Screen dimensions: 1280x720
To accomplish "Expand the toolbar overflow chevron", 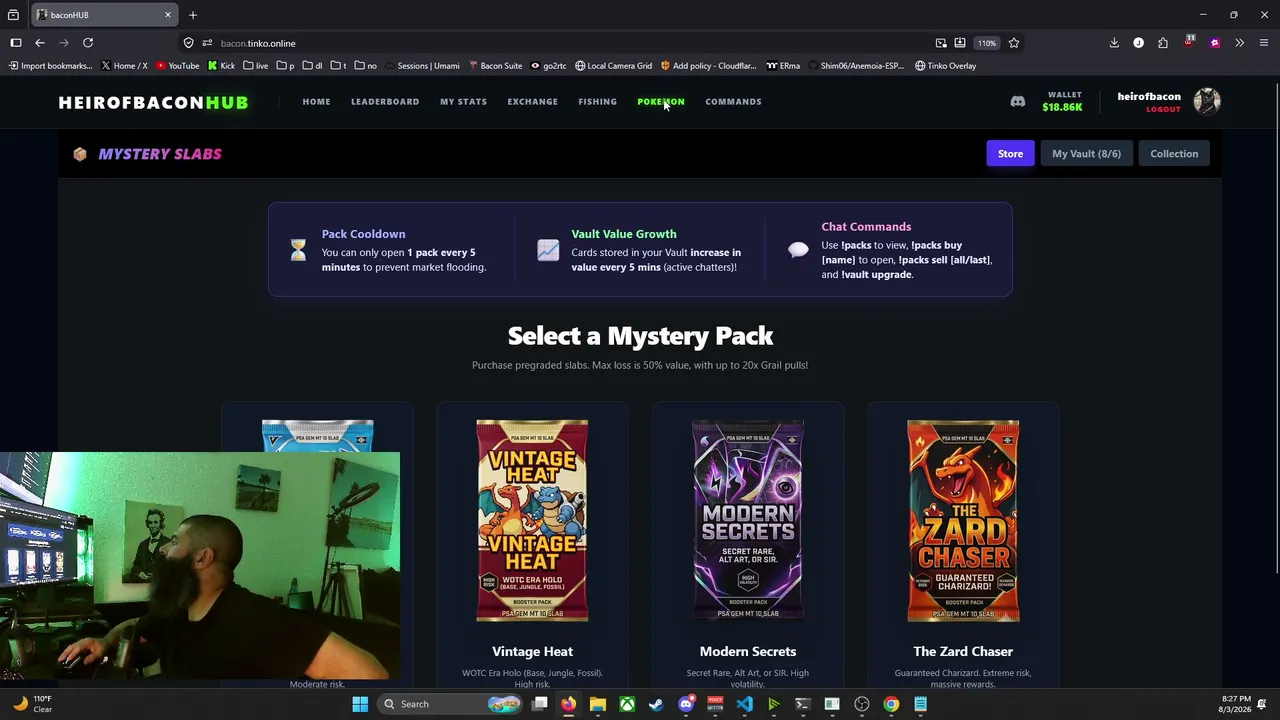I will pos(1239,43).
